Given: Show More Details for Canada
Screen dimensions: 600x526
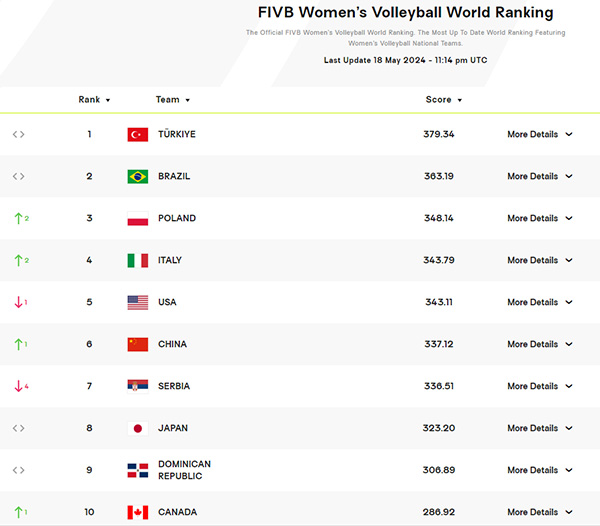Looking at the screenshot, I should pos(540,512).
